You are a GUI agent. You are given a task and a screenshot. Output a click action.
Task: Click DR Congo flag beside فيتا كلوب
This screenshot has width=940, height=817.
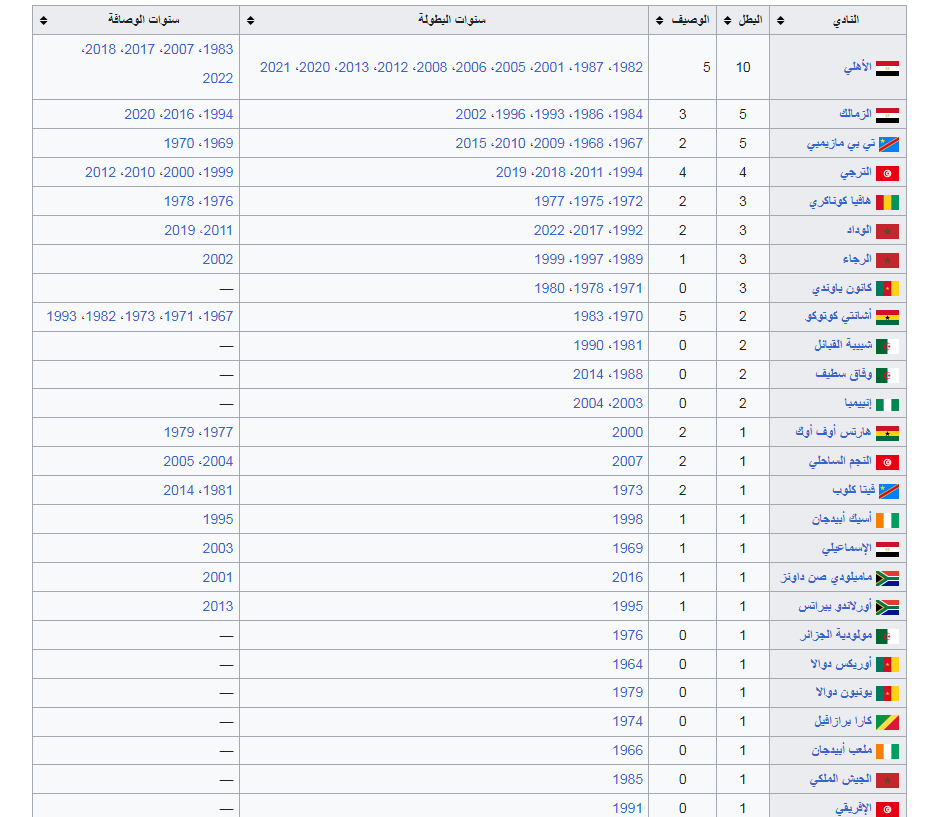(x=888, y=492)
